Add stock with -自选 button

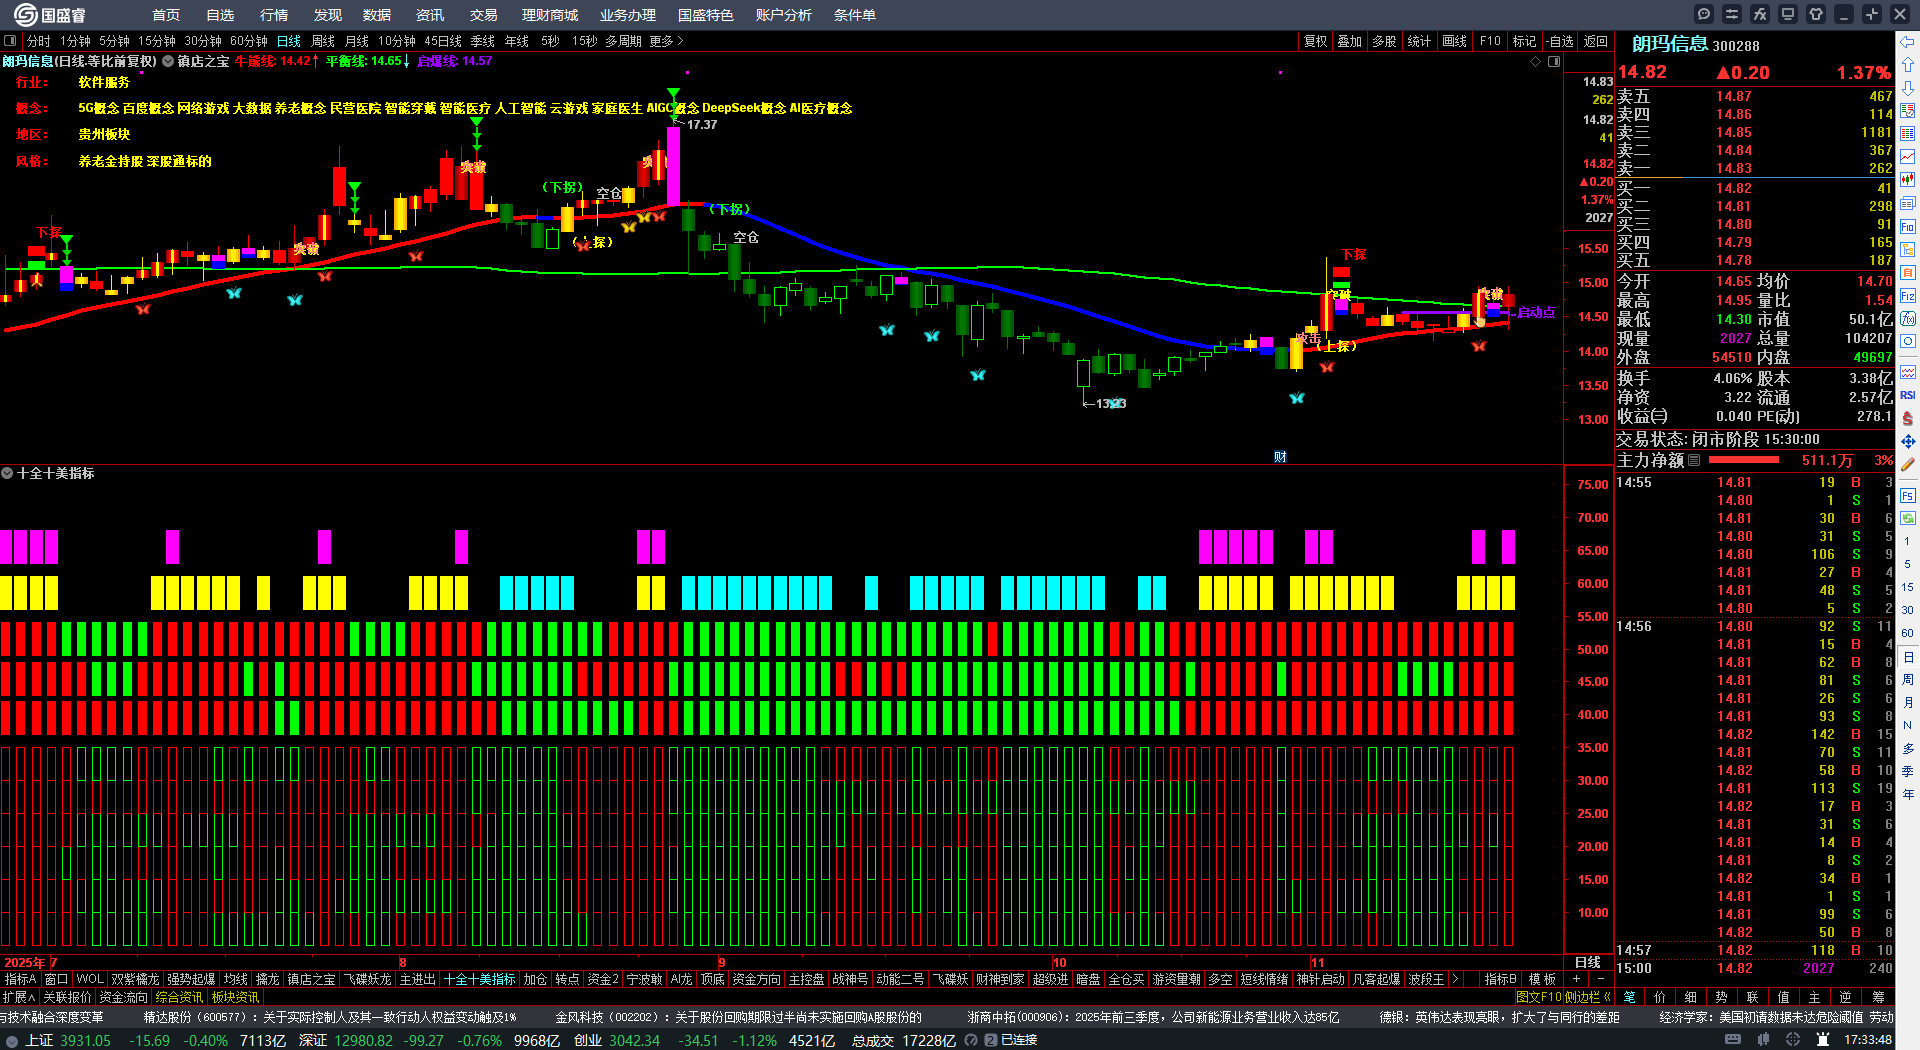click(x=1560, y=41)
